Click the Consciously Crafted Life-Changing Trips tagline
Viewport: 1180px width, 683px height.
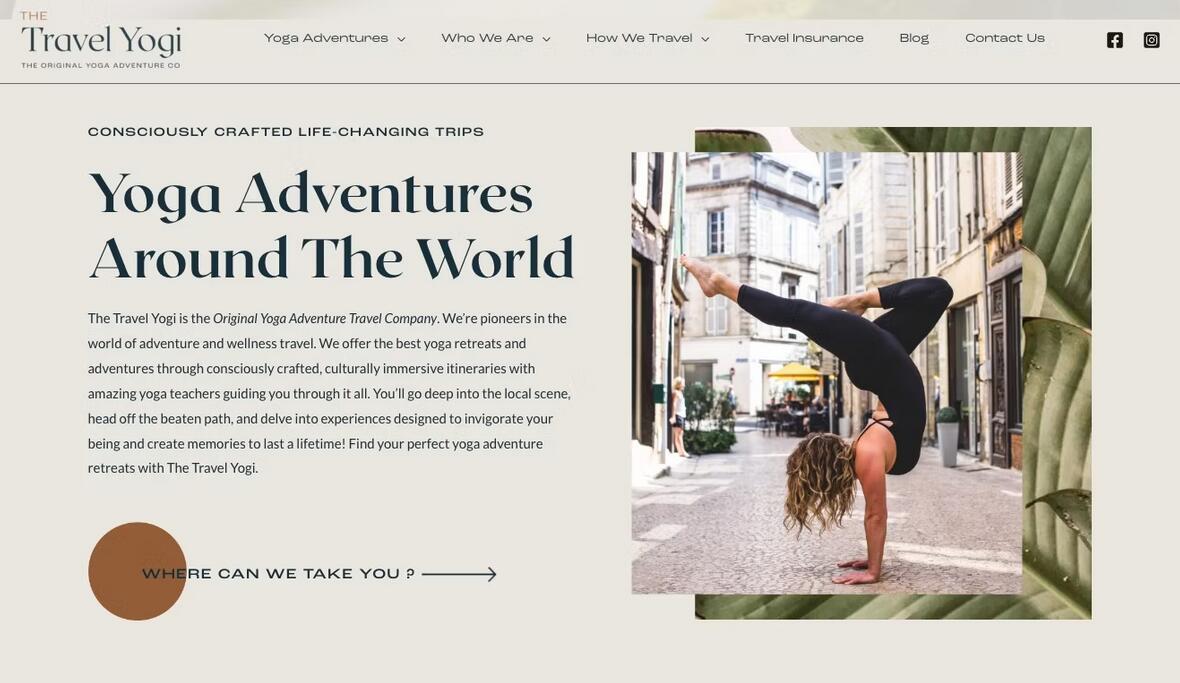(286, 132)
